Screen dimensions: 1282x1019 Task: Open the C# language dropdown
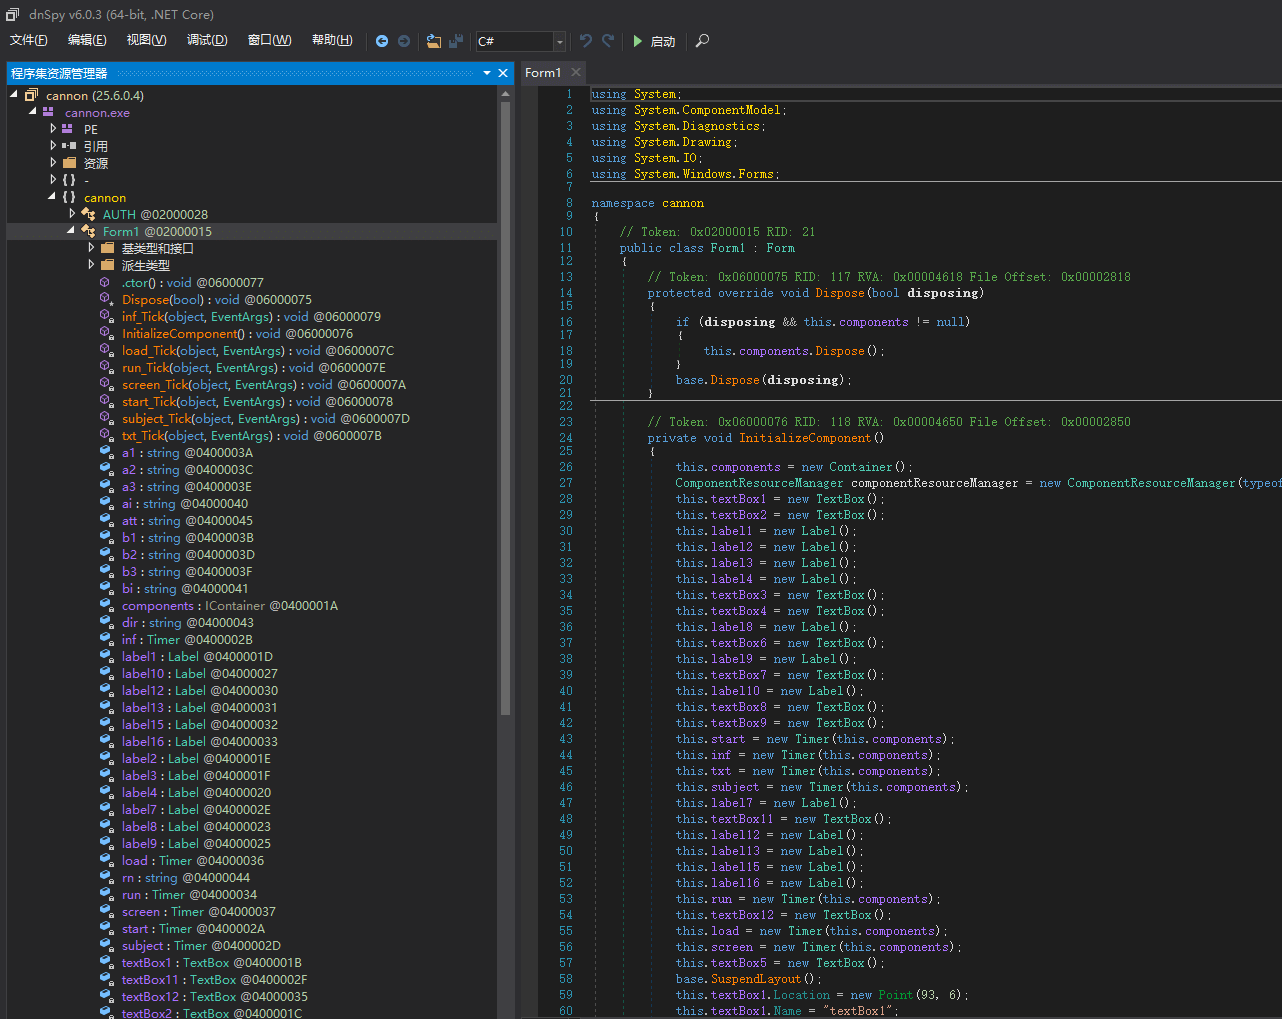click(559, 41)
